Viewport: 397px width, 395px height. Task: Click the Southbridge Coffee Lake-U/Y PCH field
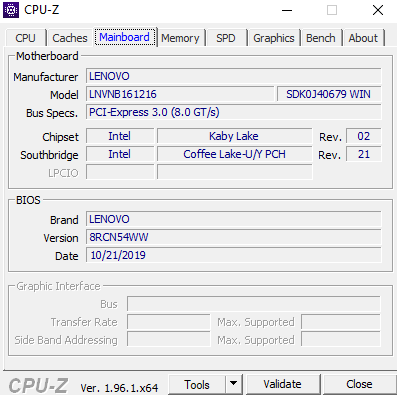tap(235, 154)
